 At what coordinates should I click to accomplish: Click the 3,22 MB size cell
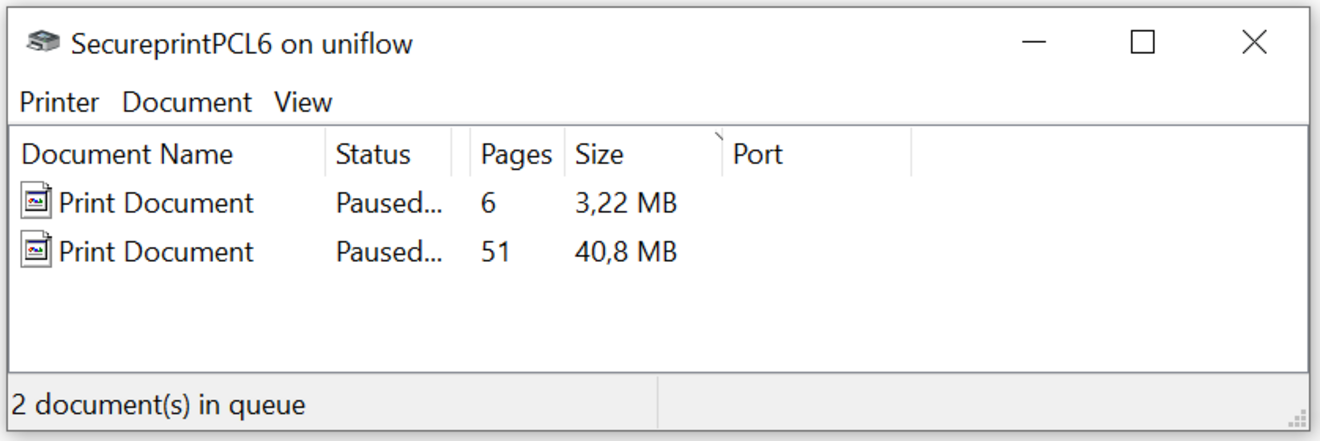click(x=626, y=203)
